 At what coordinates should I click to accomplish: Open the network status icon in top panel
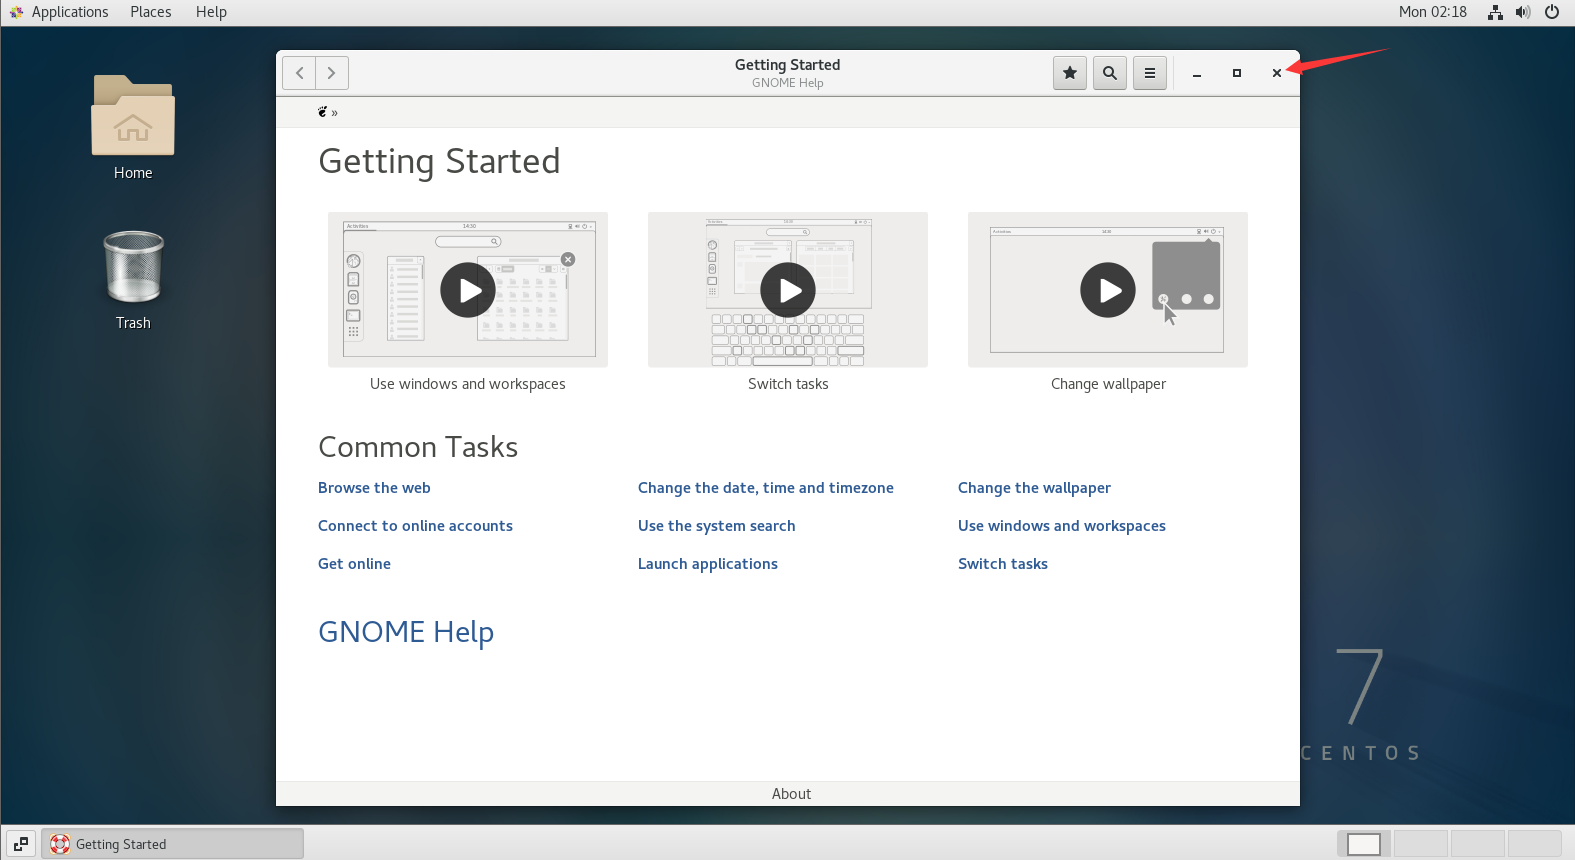point(1495,12)
